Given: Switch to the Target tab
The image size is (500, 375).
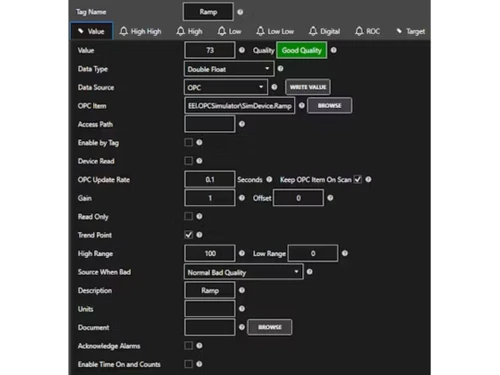Looking at the screenshot, I should click(411, 31).
